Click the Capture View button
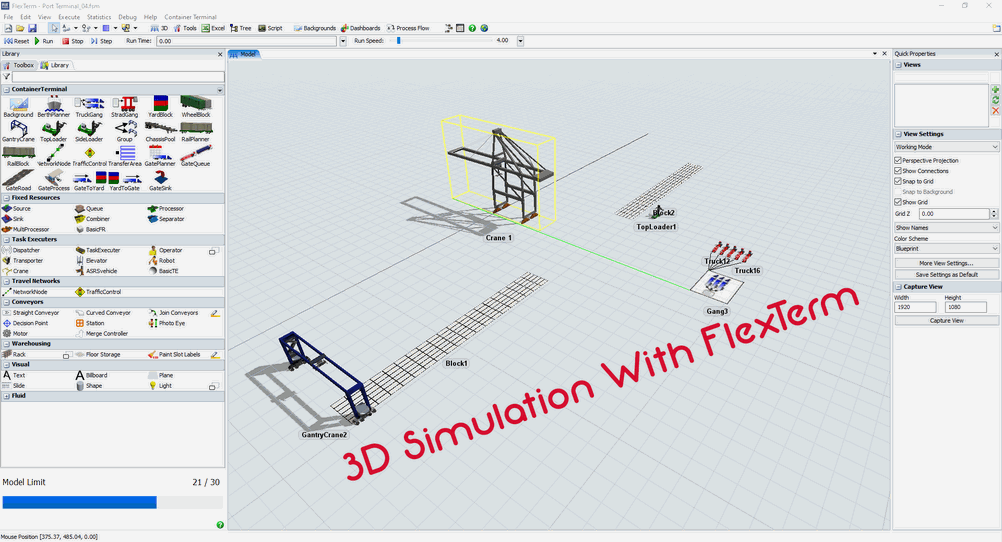 (x=946, y=321)
